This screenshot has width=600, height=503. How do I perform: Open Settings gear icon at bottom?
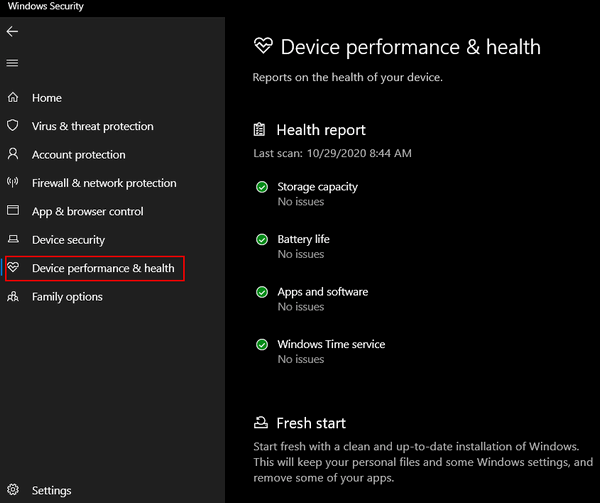tap(13, 490)
